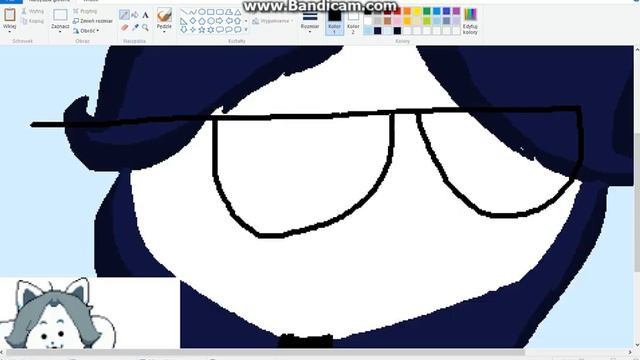
Task: Click the horizontal scrollbar right arrow
Action: [x=631, y=352]
